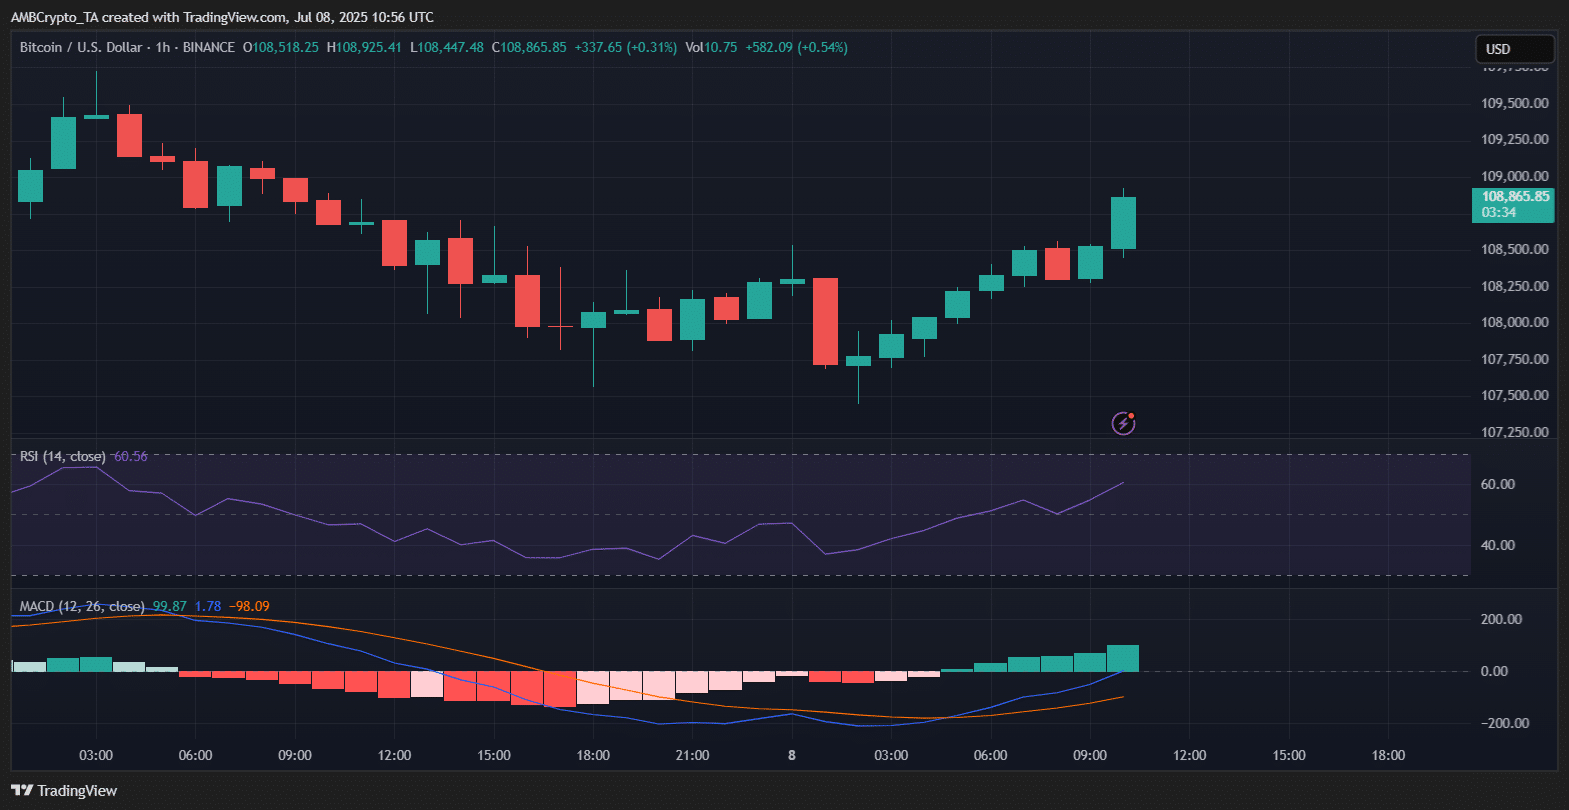The image size is (1569, 810).
Task: Click the lightning bolt event icon on chart
Action: tap(1124, 423)
